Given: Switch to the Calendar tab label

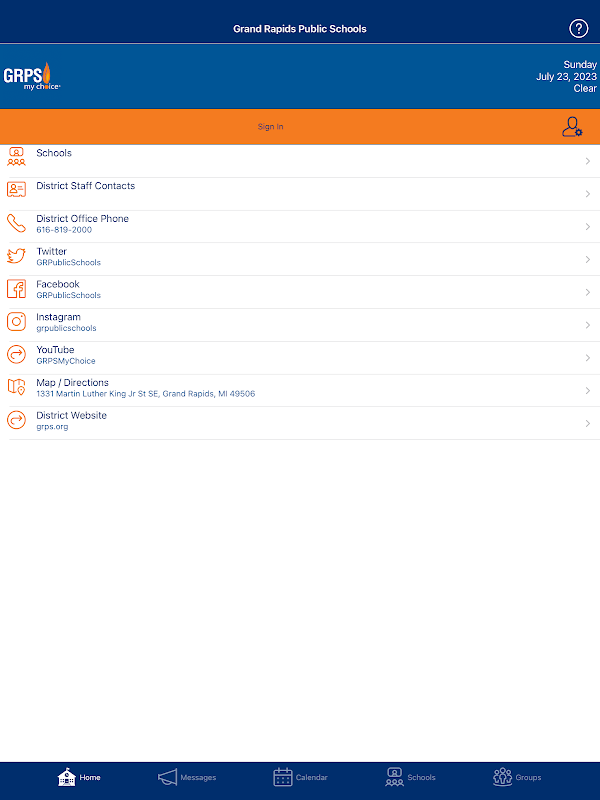Looking at the screenshot, I should [312, 778].
